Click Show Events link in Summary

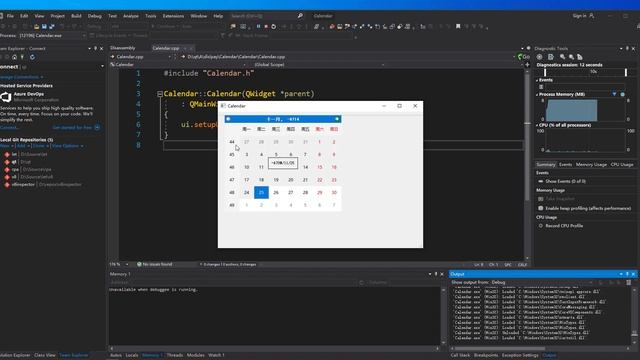(565, 181)
